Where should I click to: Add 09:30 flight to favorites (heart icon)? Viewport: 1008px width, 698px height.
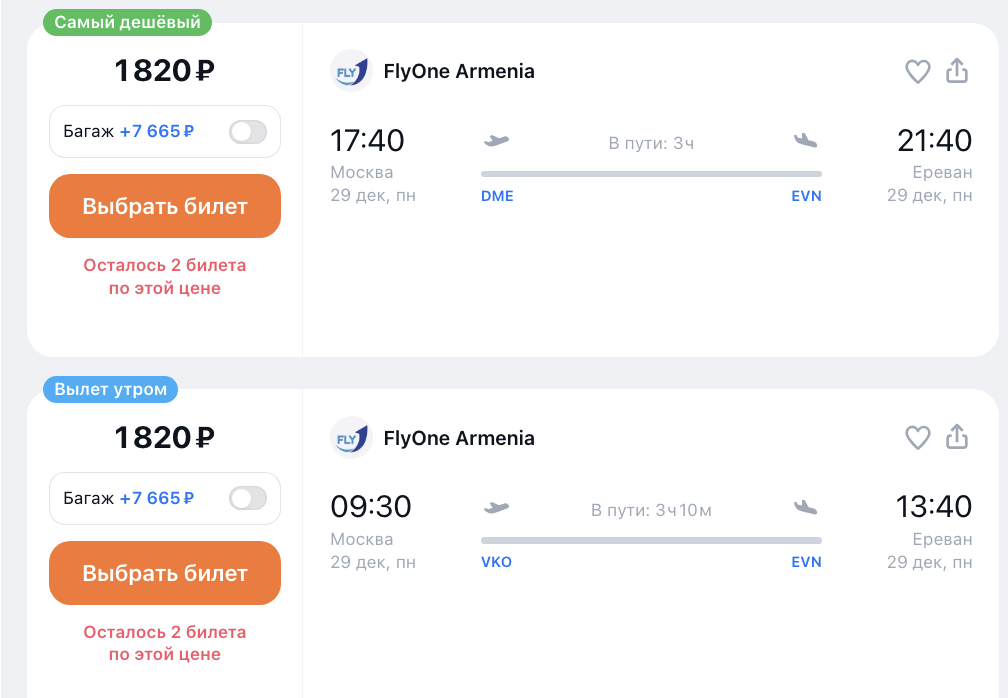917,438
